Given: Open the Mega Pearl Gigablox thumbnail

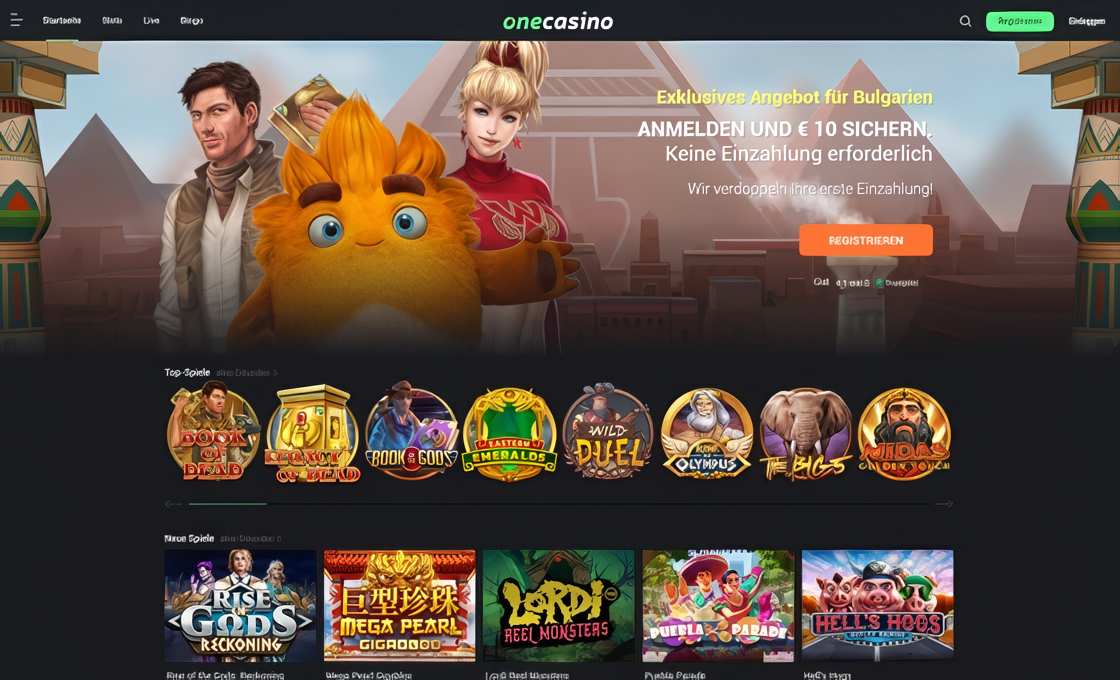Looking at the screenshot, I should 399,605.
